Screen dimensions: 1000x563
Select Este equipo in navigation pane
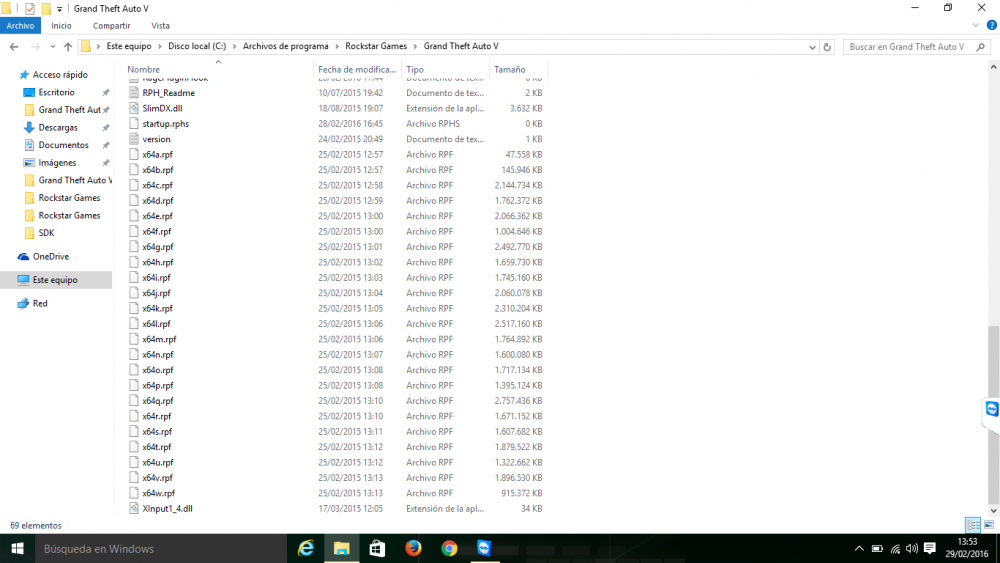coord(55,280)
